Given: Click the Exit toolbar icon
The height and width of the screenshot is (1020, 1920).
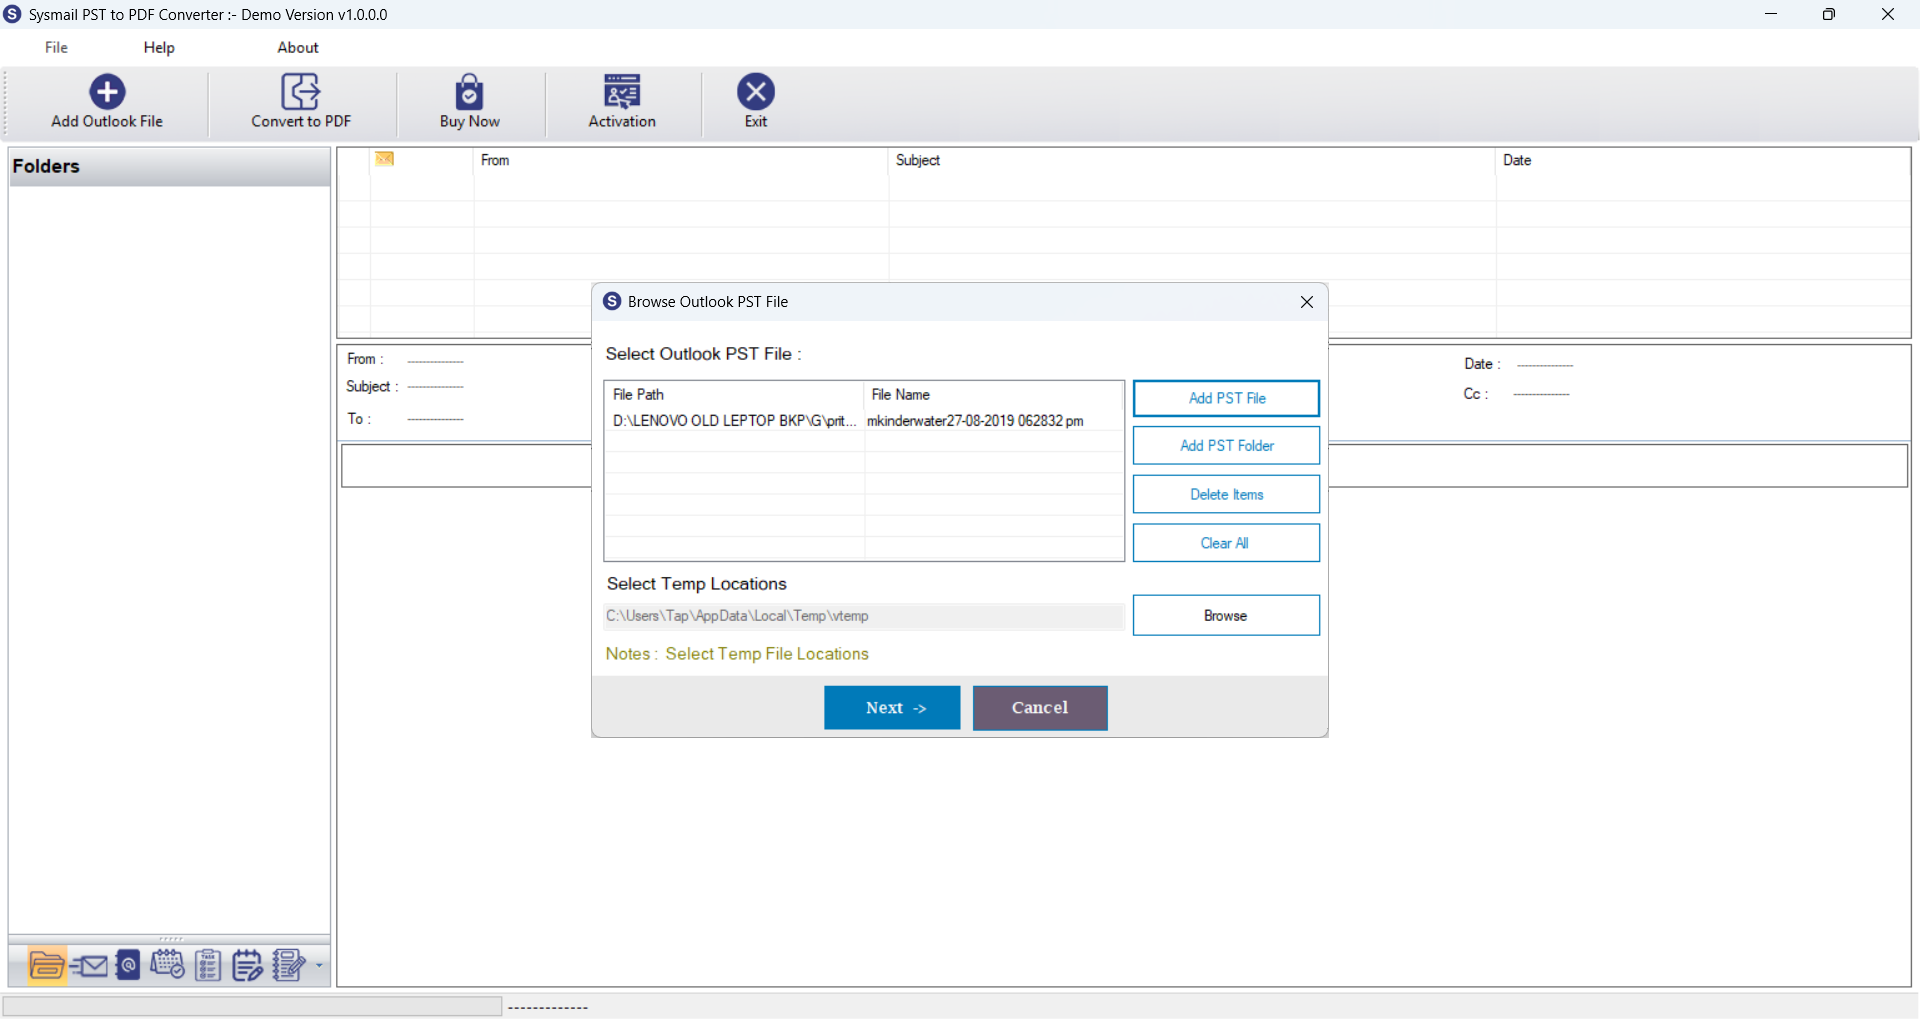Looking at the screenshot, I should click(x=756, y=92).
